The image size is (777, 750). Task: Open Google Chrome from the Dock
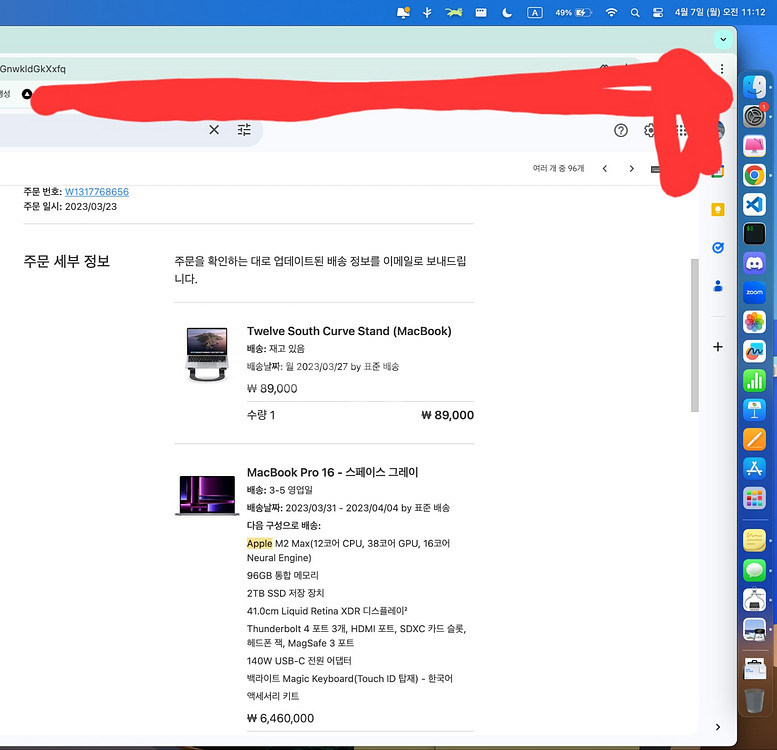point(754,175)
